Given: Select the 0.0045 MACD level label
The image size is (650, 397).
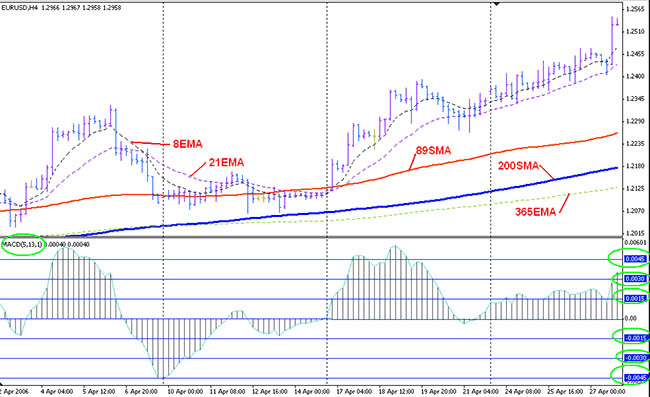Looking at the screenshot, I should [x=635, y=259].
